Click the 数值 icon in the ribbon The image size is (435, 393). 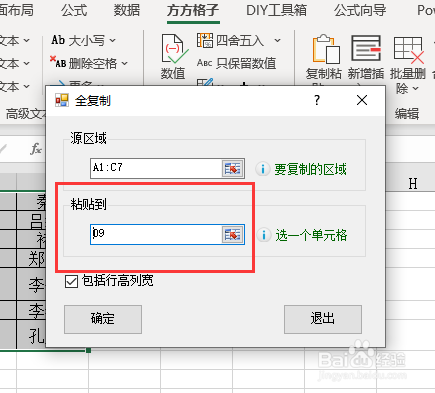(174, 49)
